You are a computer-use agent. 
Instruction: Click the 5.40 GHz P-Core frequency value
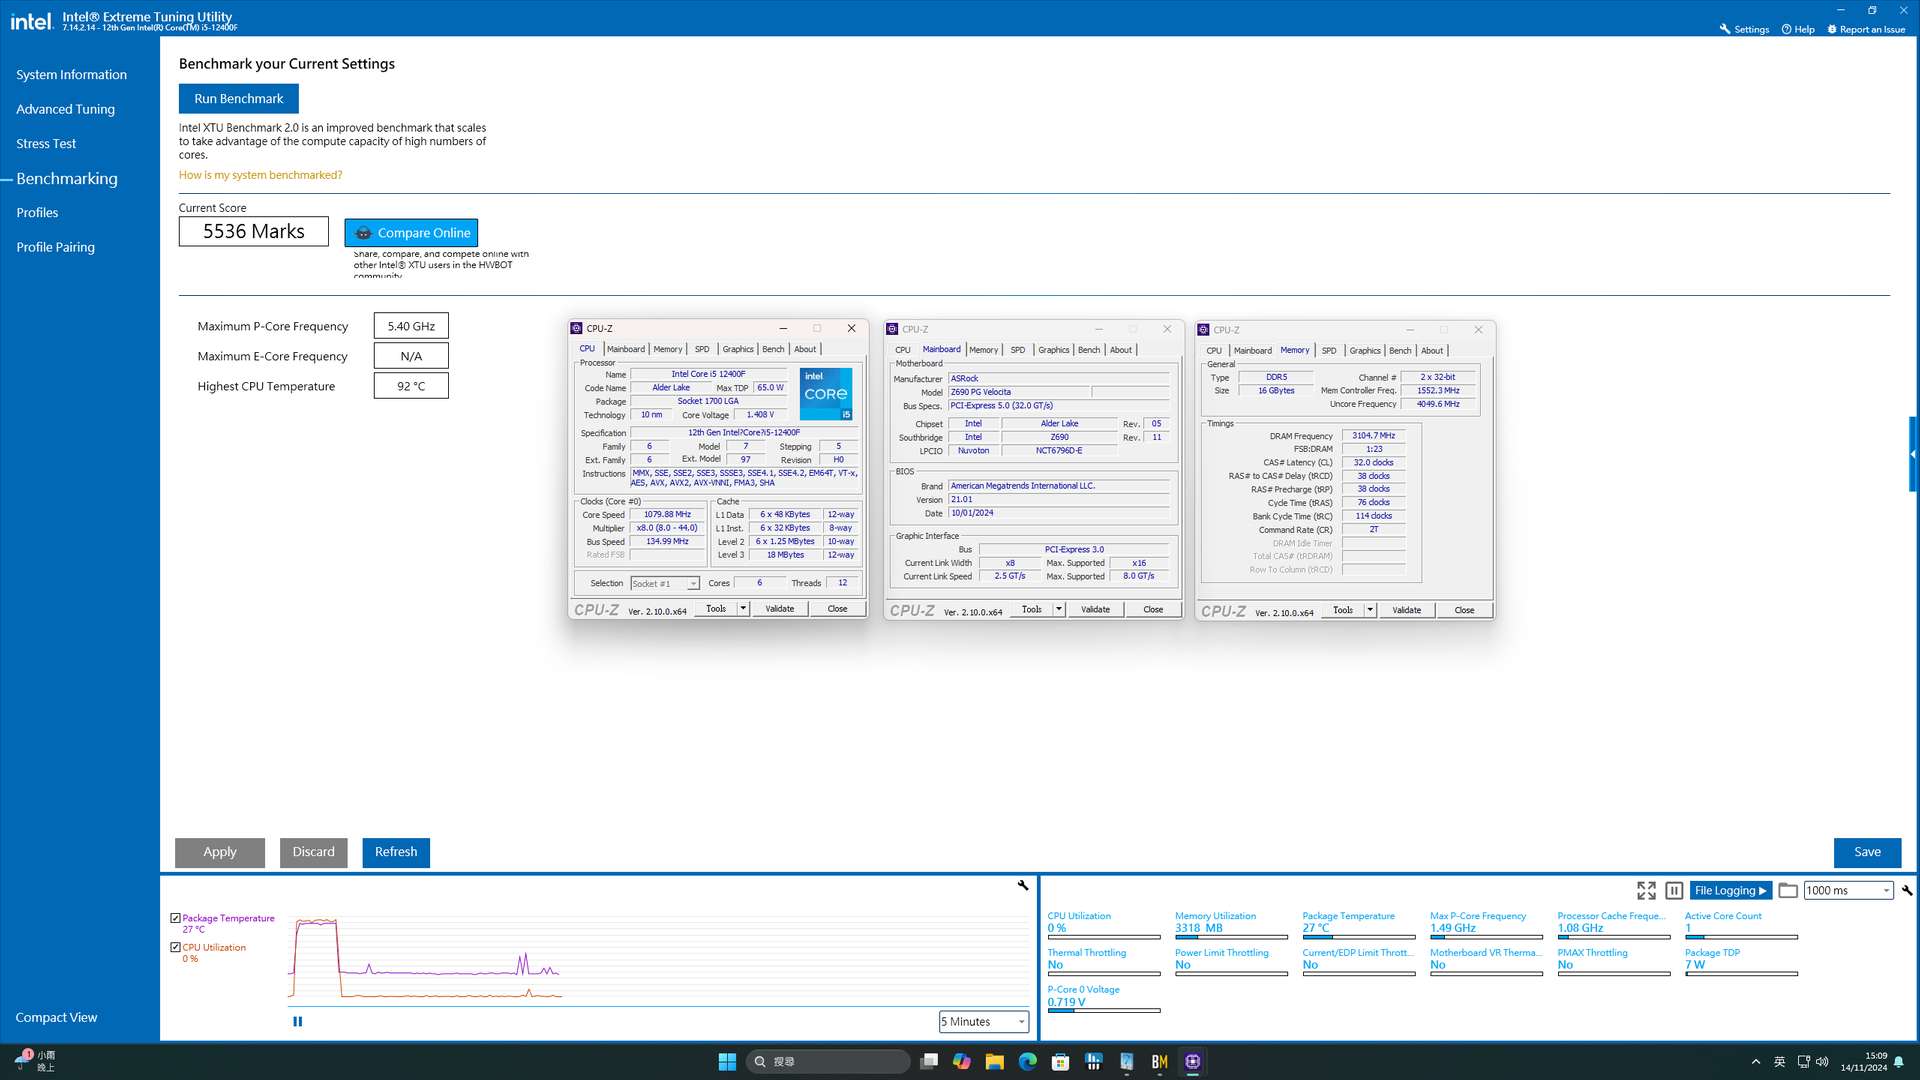[x=411, y=326]
